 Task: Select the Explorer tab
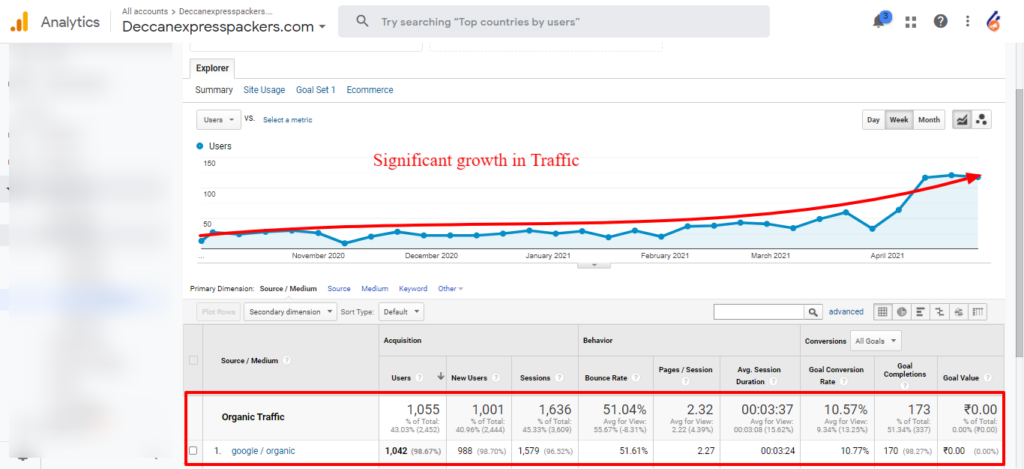click(x=212, y=68)
